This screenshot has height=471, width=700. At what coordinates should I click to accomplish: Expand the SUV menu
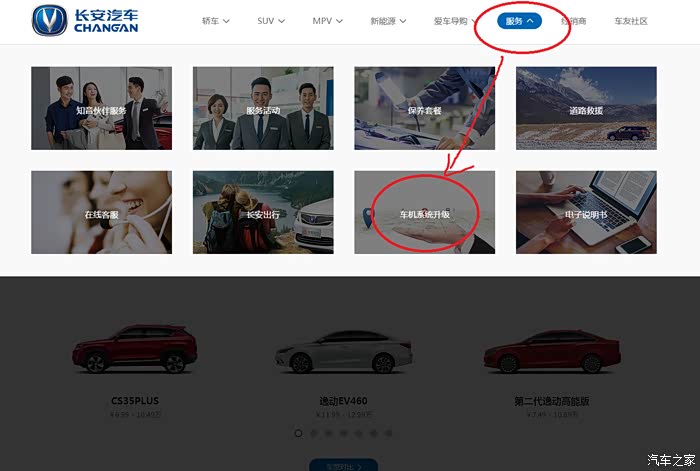[271, 21]
